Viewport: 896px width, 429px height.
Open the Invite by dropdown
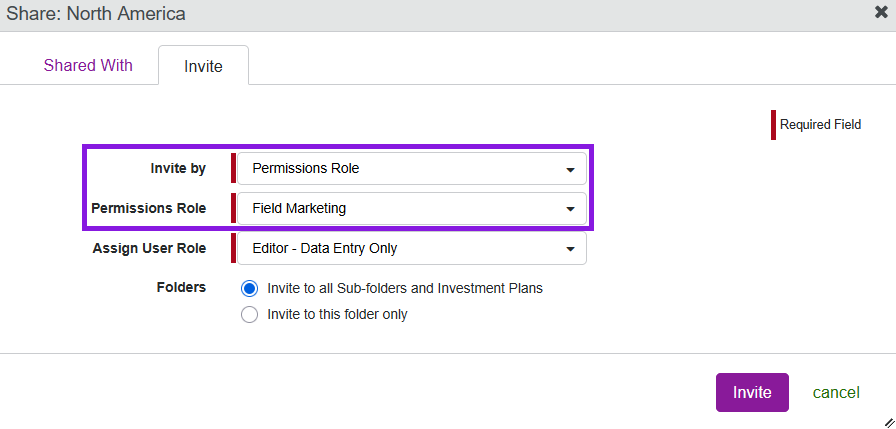tap(412, 169)
